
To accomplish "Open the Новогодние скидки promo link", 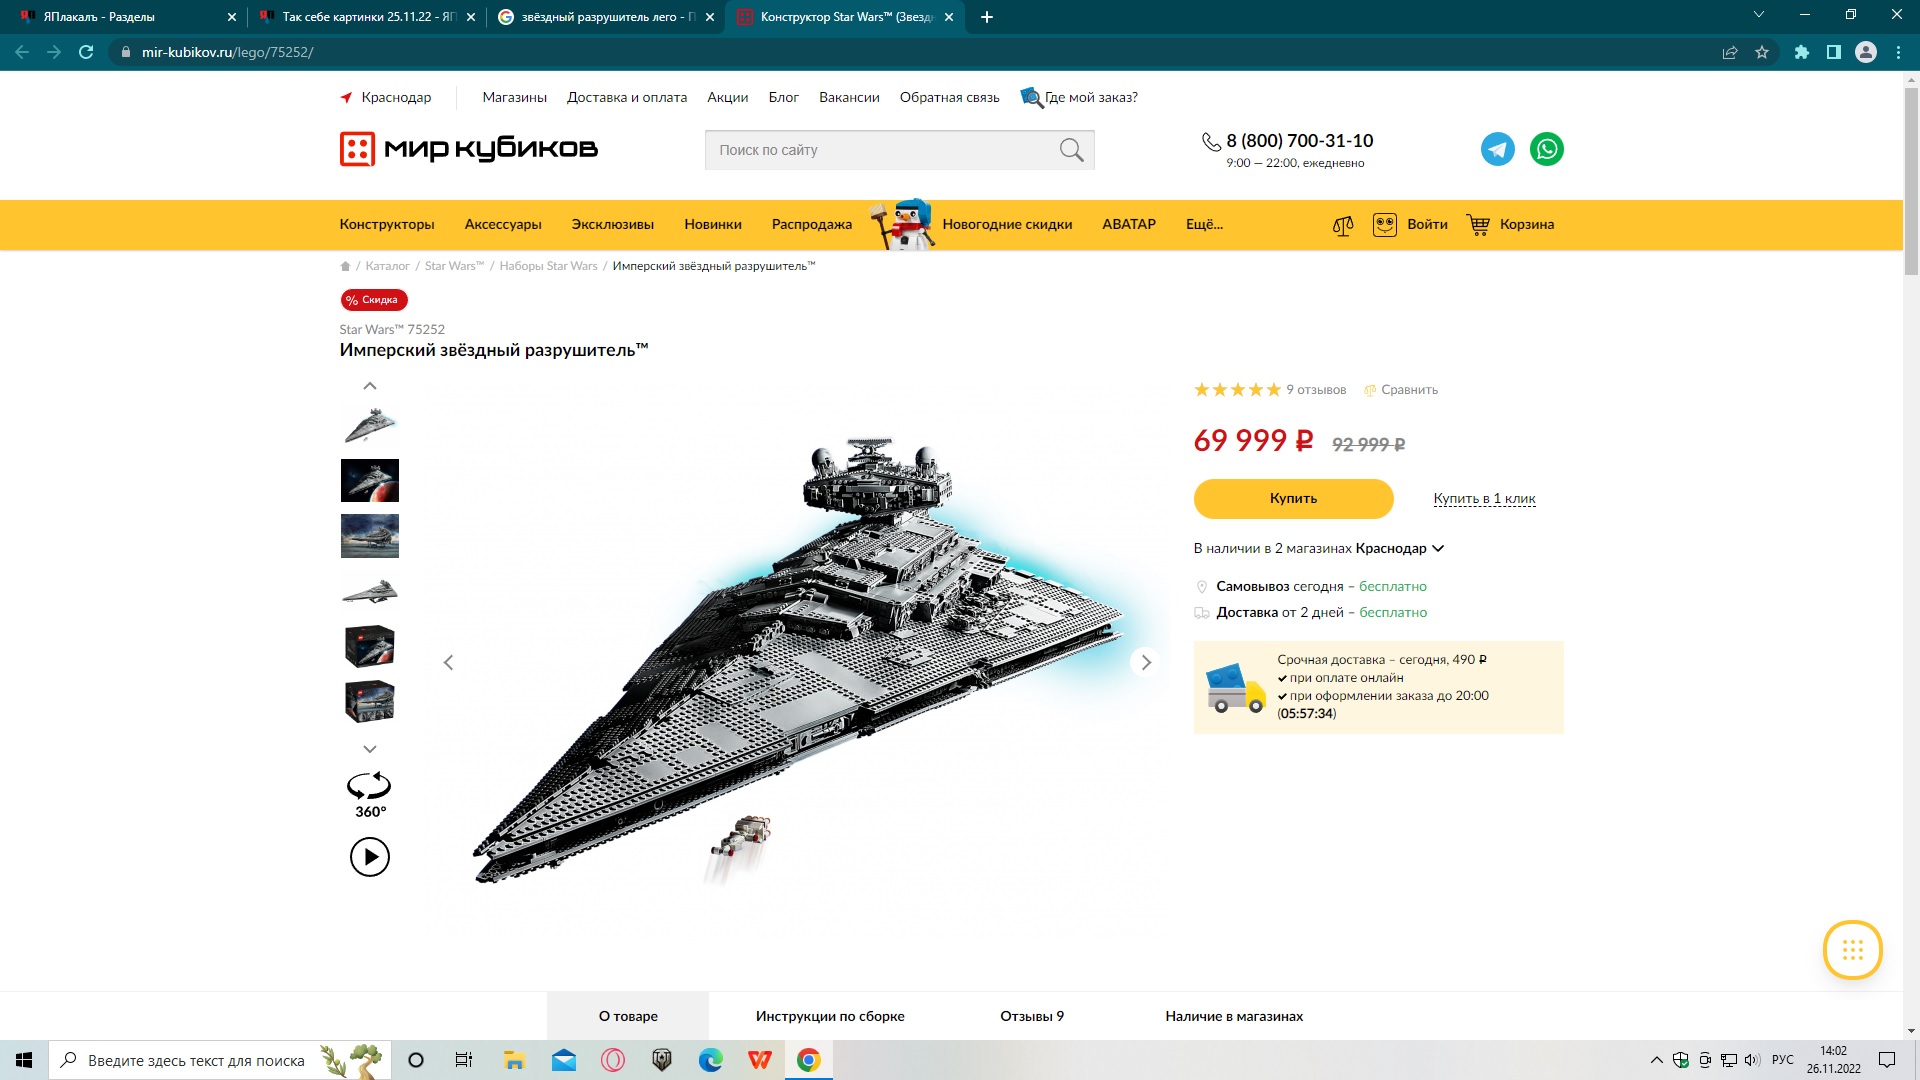I will pyautogui.click(x=1007, y=225).
